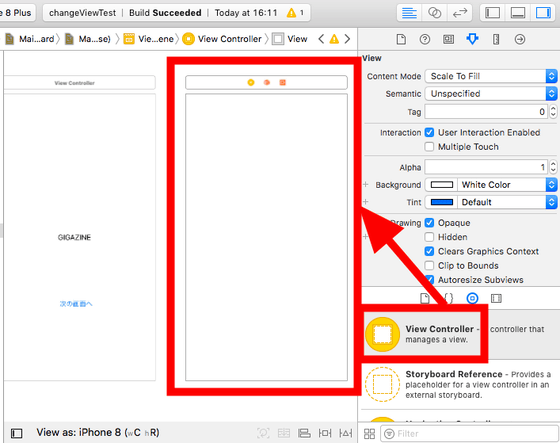Open the Quick Help inspector
The width and height of the screenshot is (560, 443).
click(425, 39)
